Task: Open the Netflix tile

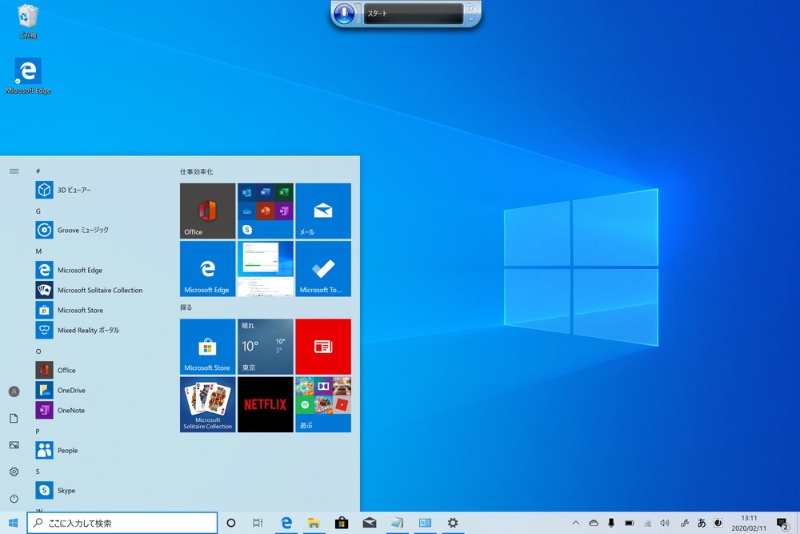Action: (x=265, y=404)
